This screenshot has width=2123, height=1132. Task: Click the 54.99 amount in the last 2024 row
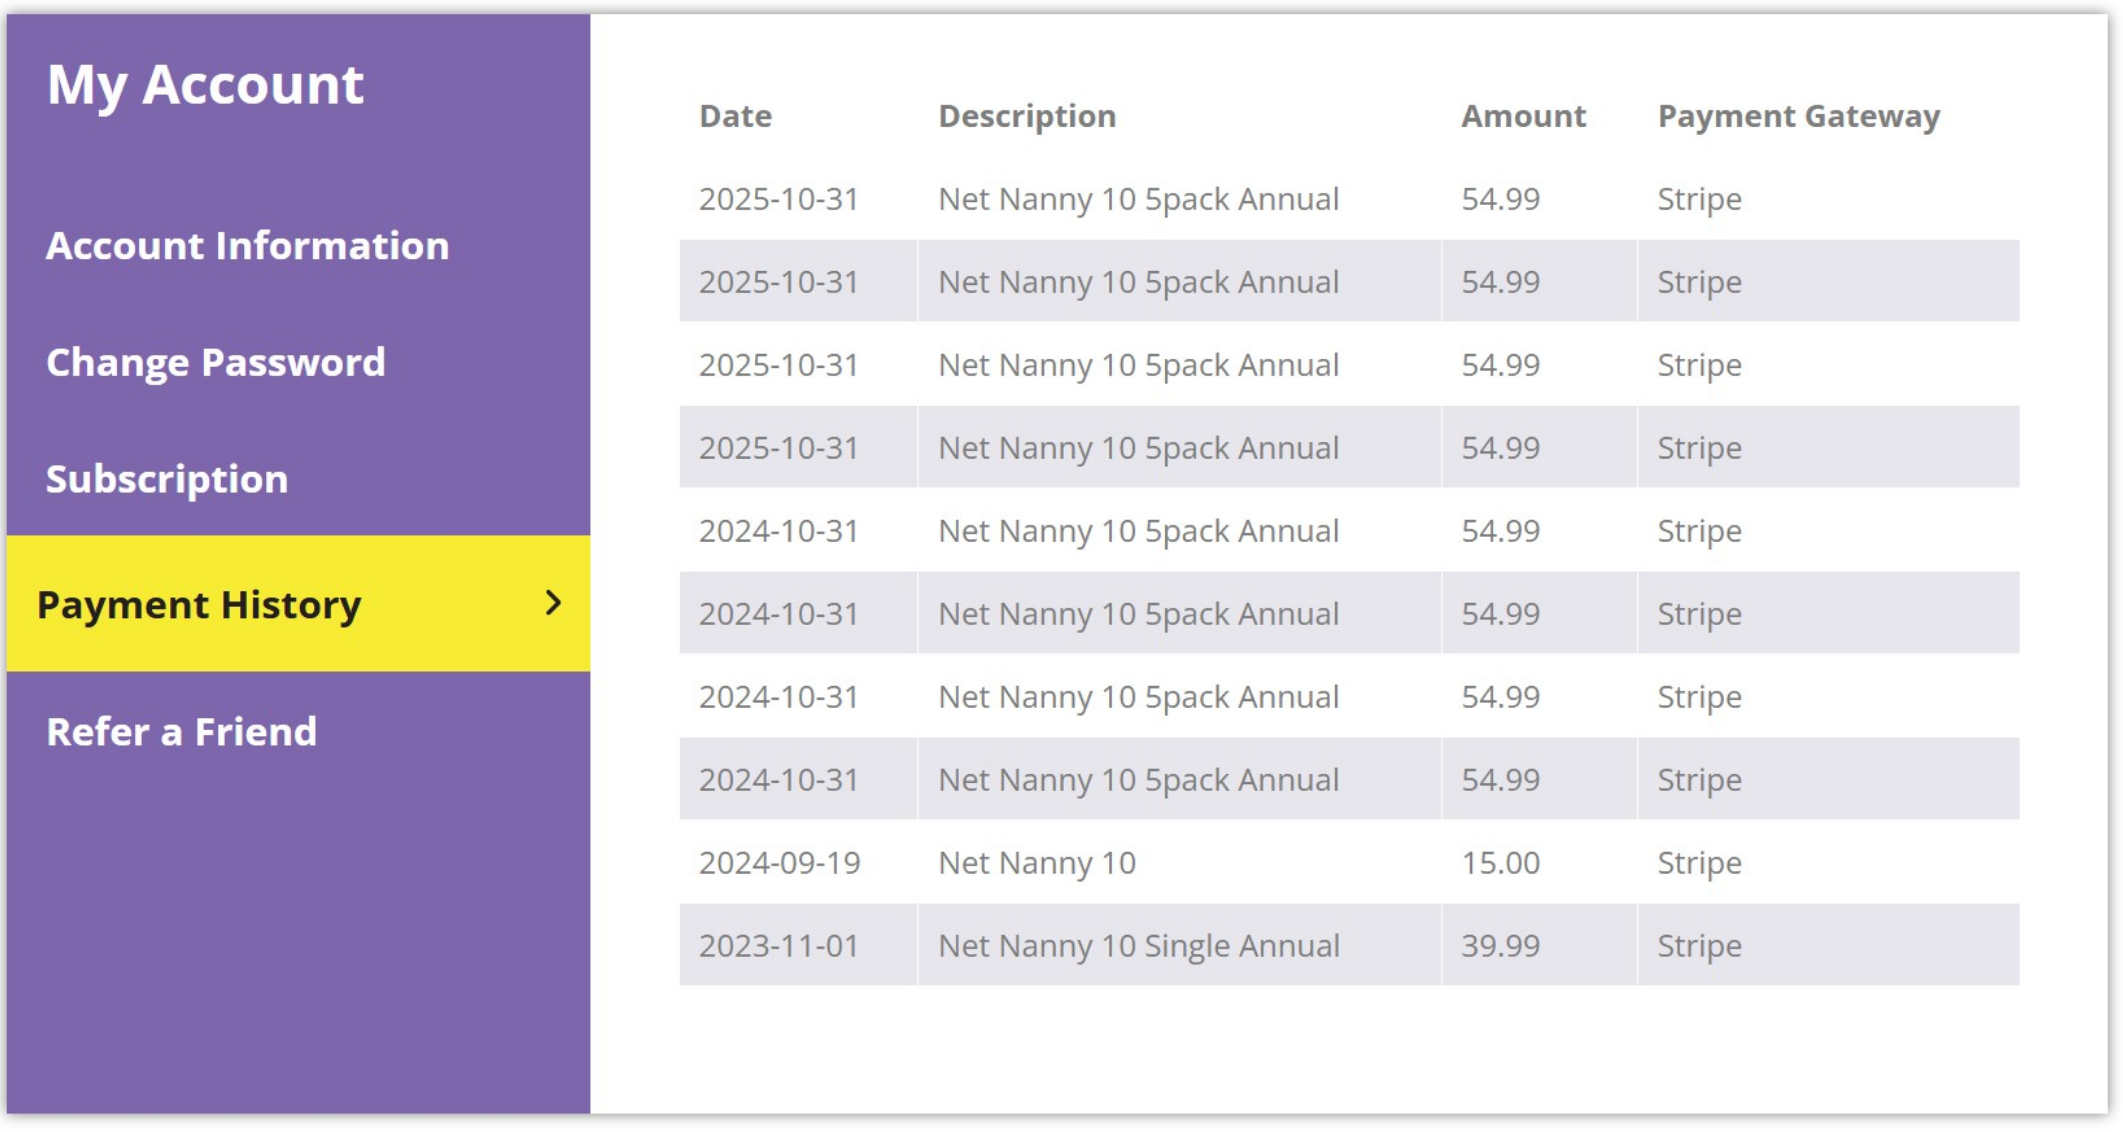[1499, 779]
